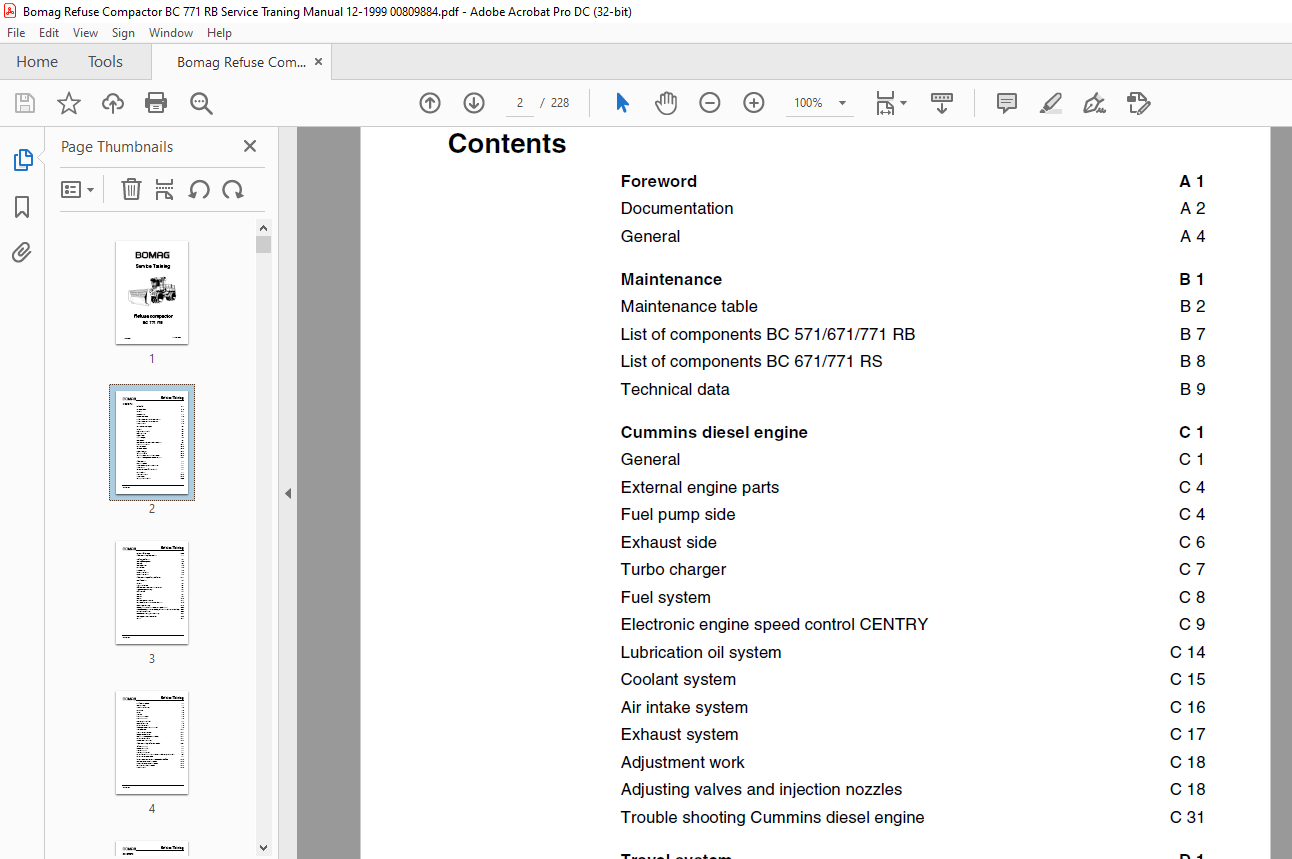
Task: Click the Foreword contents entry
Action: [658, 181]
